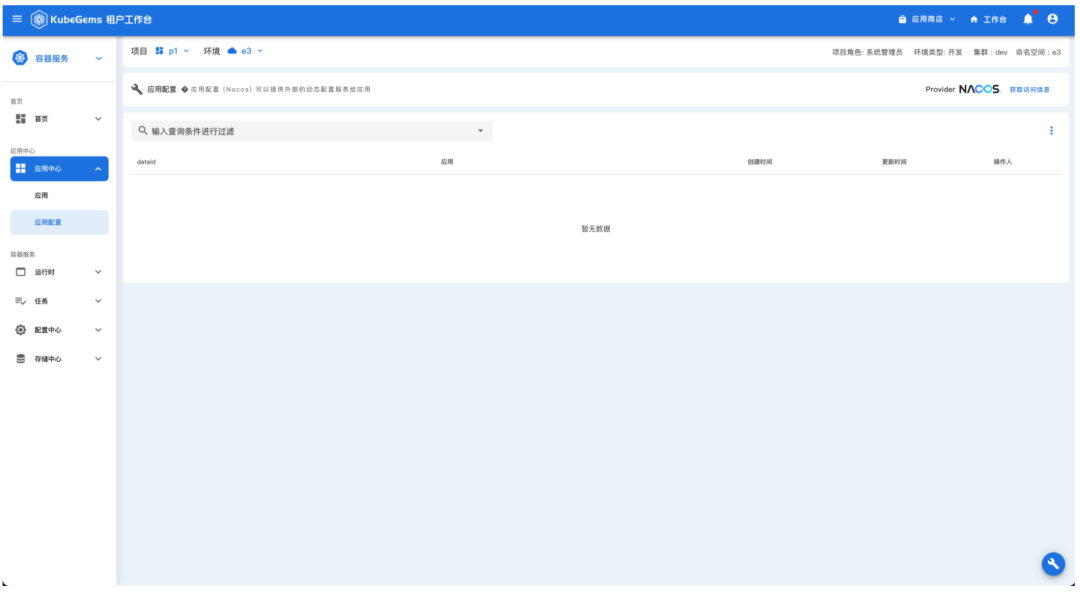
Task: Click the 创建时间 column header
Action: pos(760,162)
